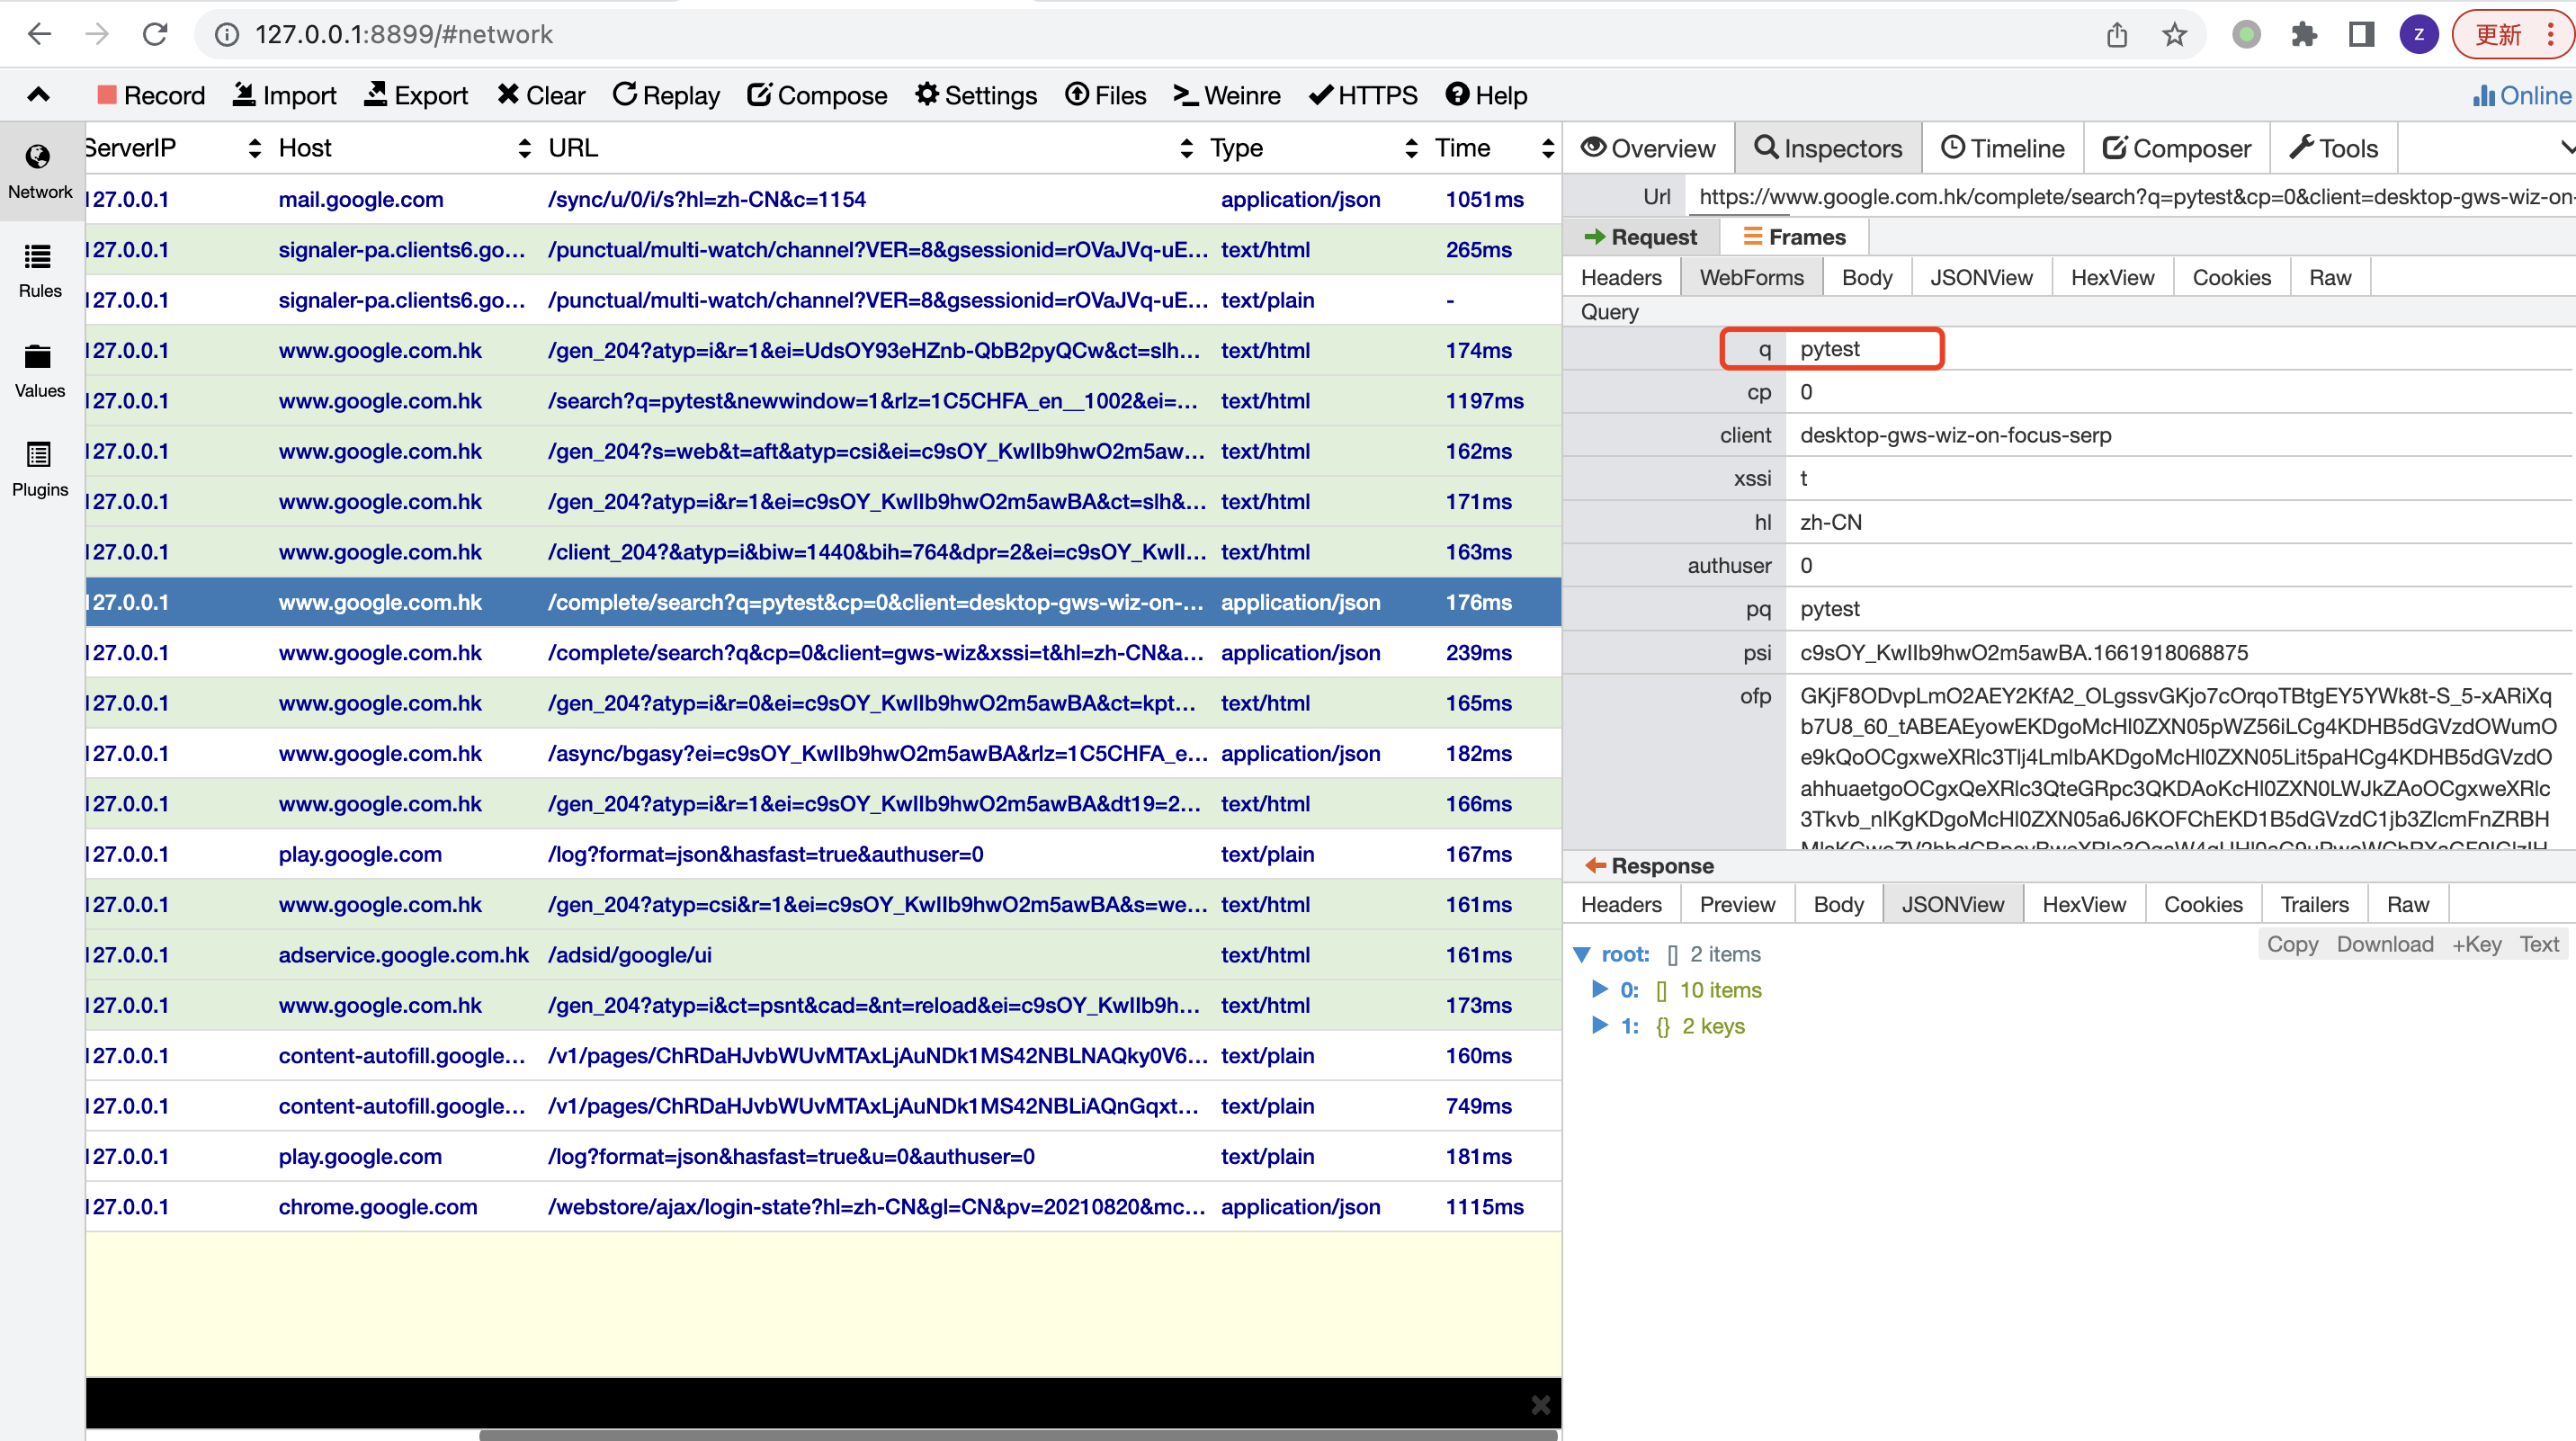The width and height of the screenshot is (2576, 1441).
Task: Open Weinre in the toolbar
Action: (1227, 95)
